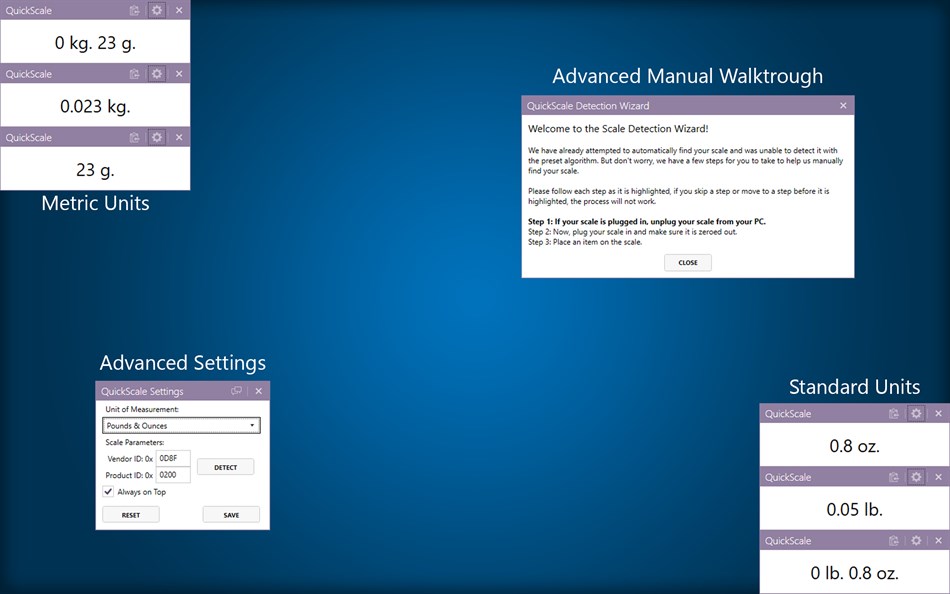Click RESET in QuickScale Settings

(x=130, y=514)
